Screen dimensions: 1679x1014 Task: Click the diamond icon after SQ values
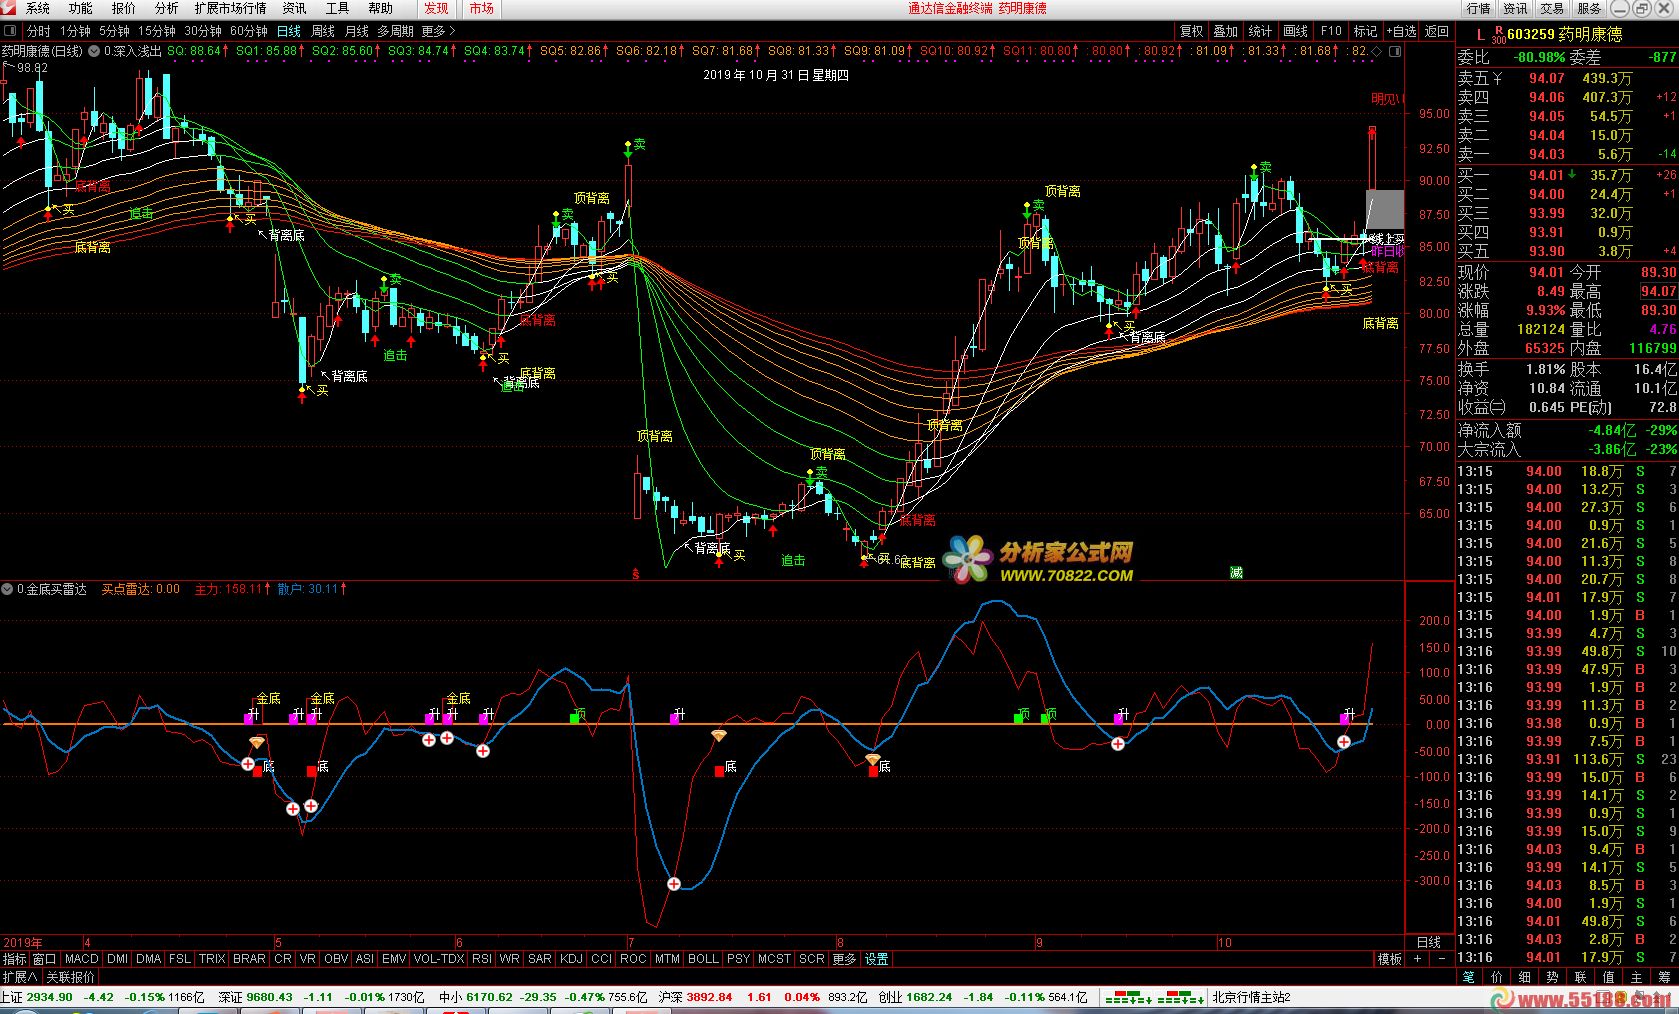tap(1376, 51)
